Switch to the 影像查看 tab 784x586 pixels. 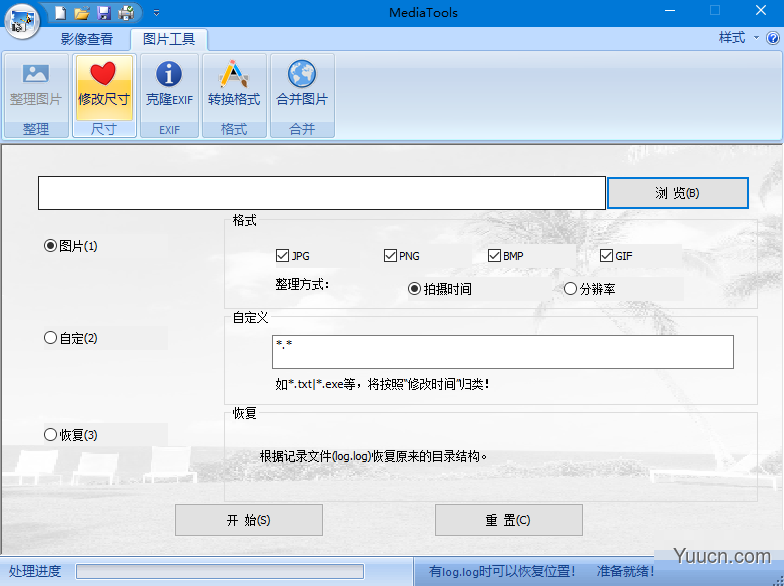[86, 39]
